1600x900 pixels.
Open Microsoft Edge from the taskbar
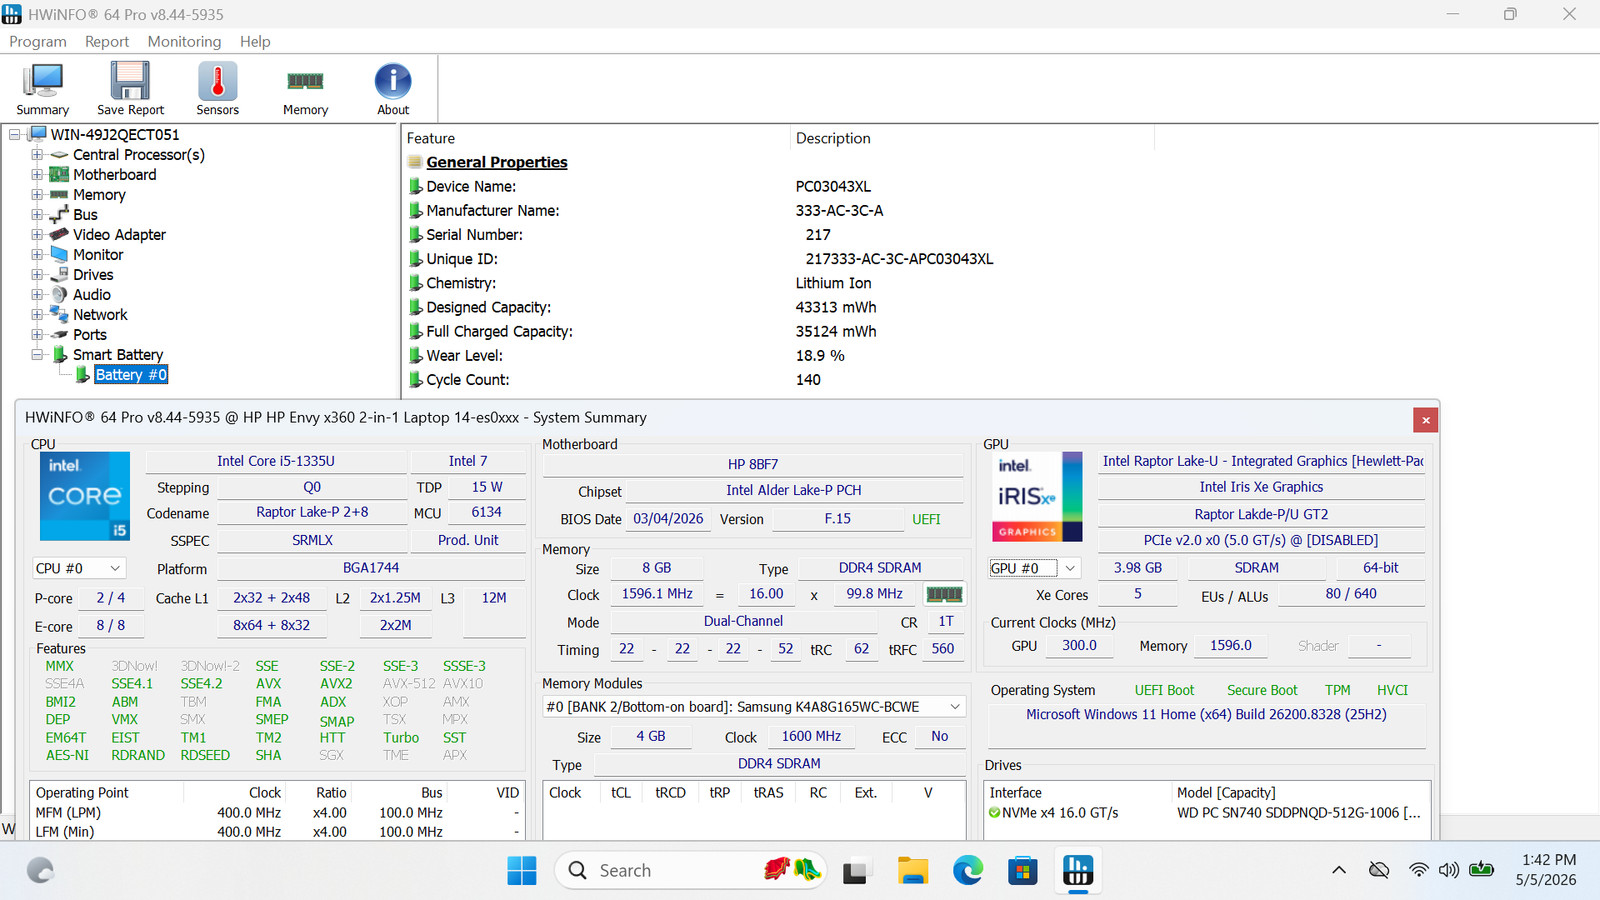(x=967, y=871)
